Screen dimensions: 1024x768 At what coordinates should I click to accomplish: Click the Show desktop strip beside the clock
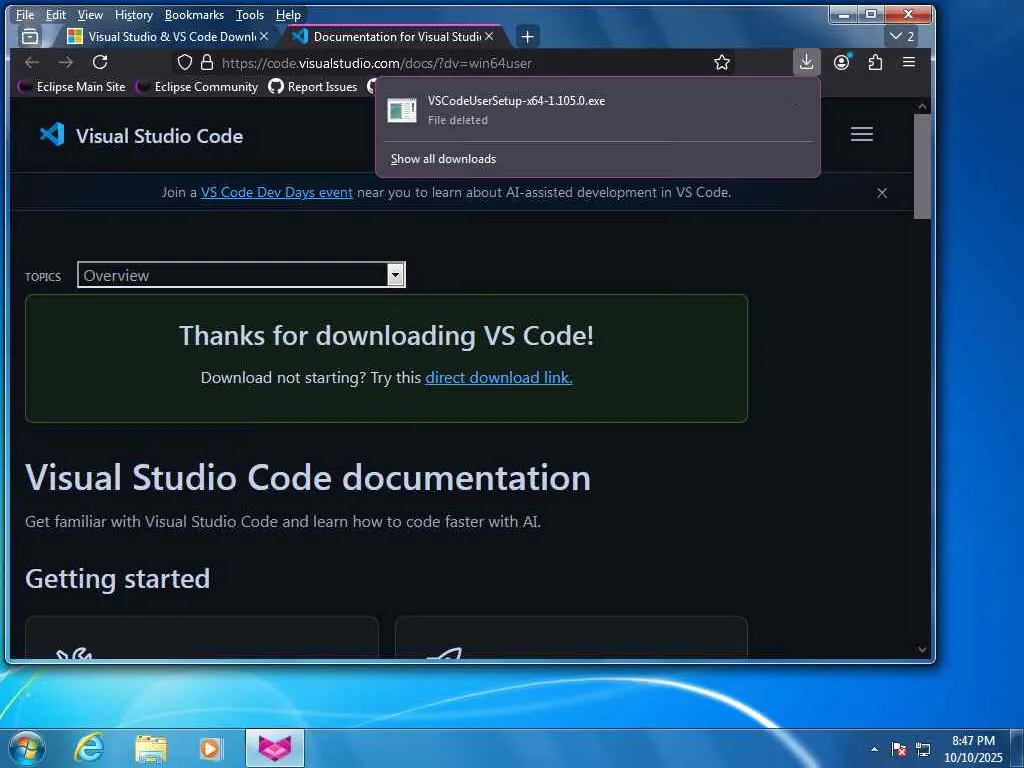[x=1018, y=748]
